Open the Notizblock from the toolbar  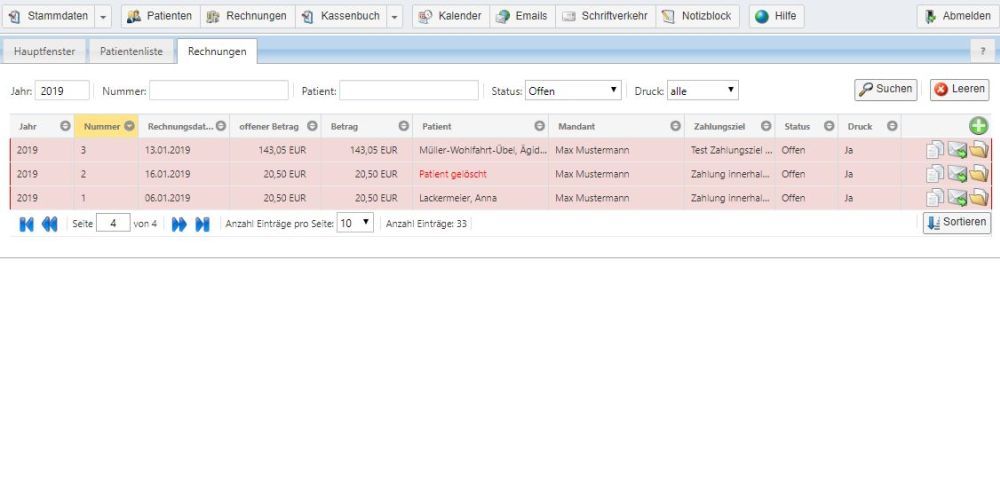click(697, 16)
